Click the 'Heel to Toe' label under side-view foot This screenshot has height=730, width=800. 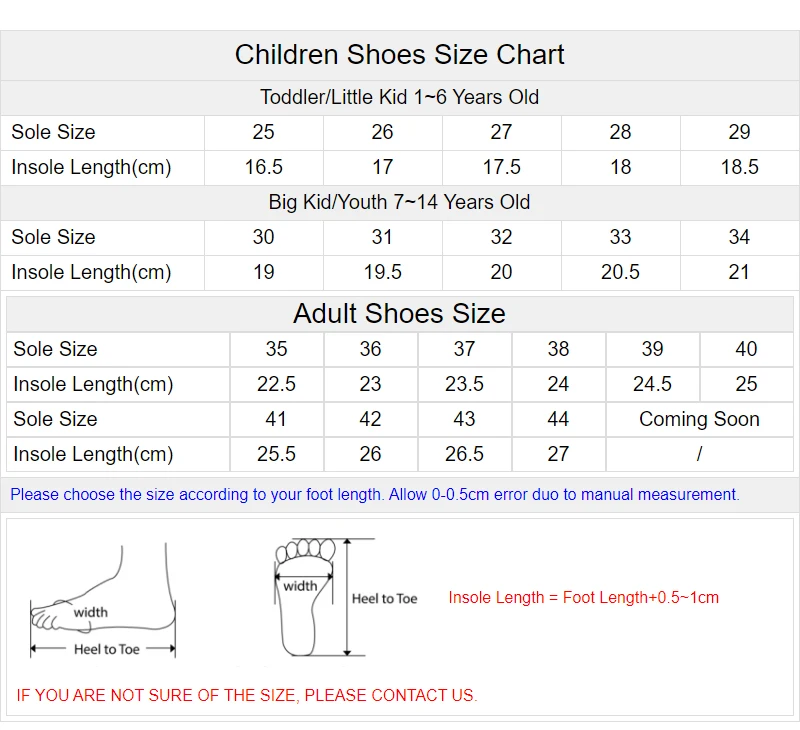point(107,649)
